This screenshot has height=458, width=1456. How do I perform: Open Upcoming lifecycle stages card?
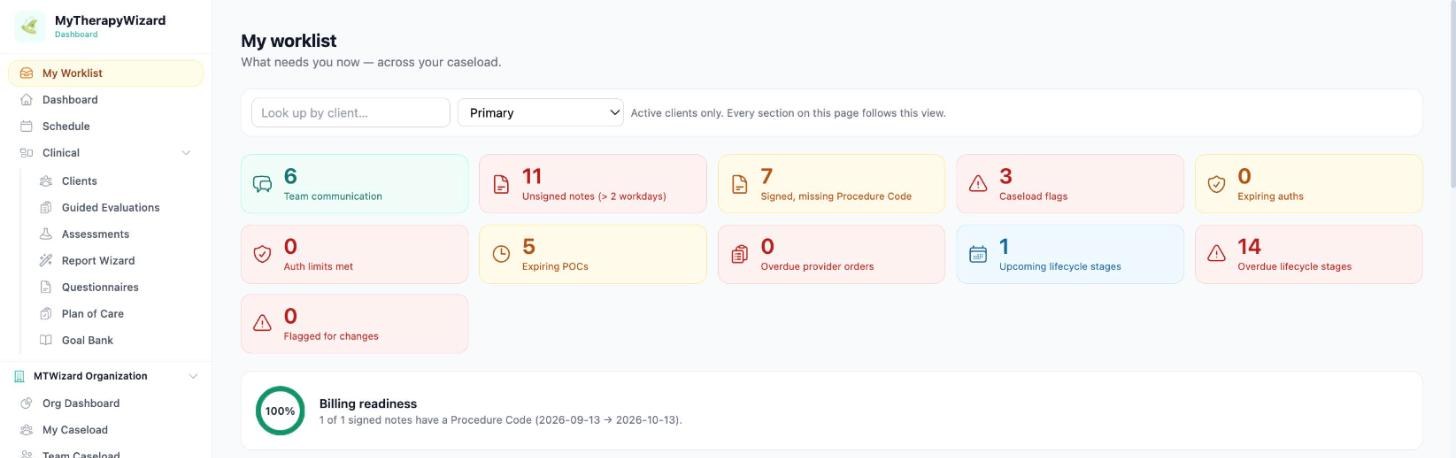click(x=1070, y=254)
